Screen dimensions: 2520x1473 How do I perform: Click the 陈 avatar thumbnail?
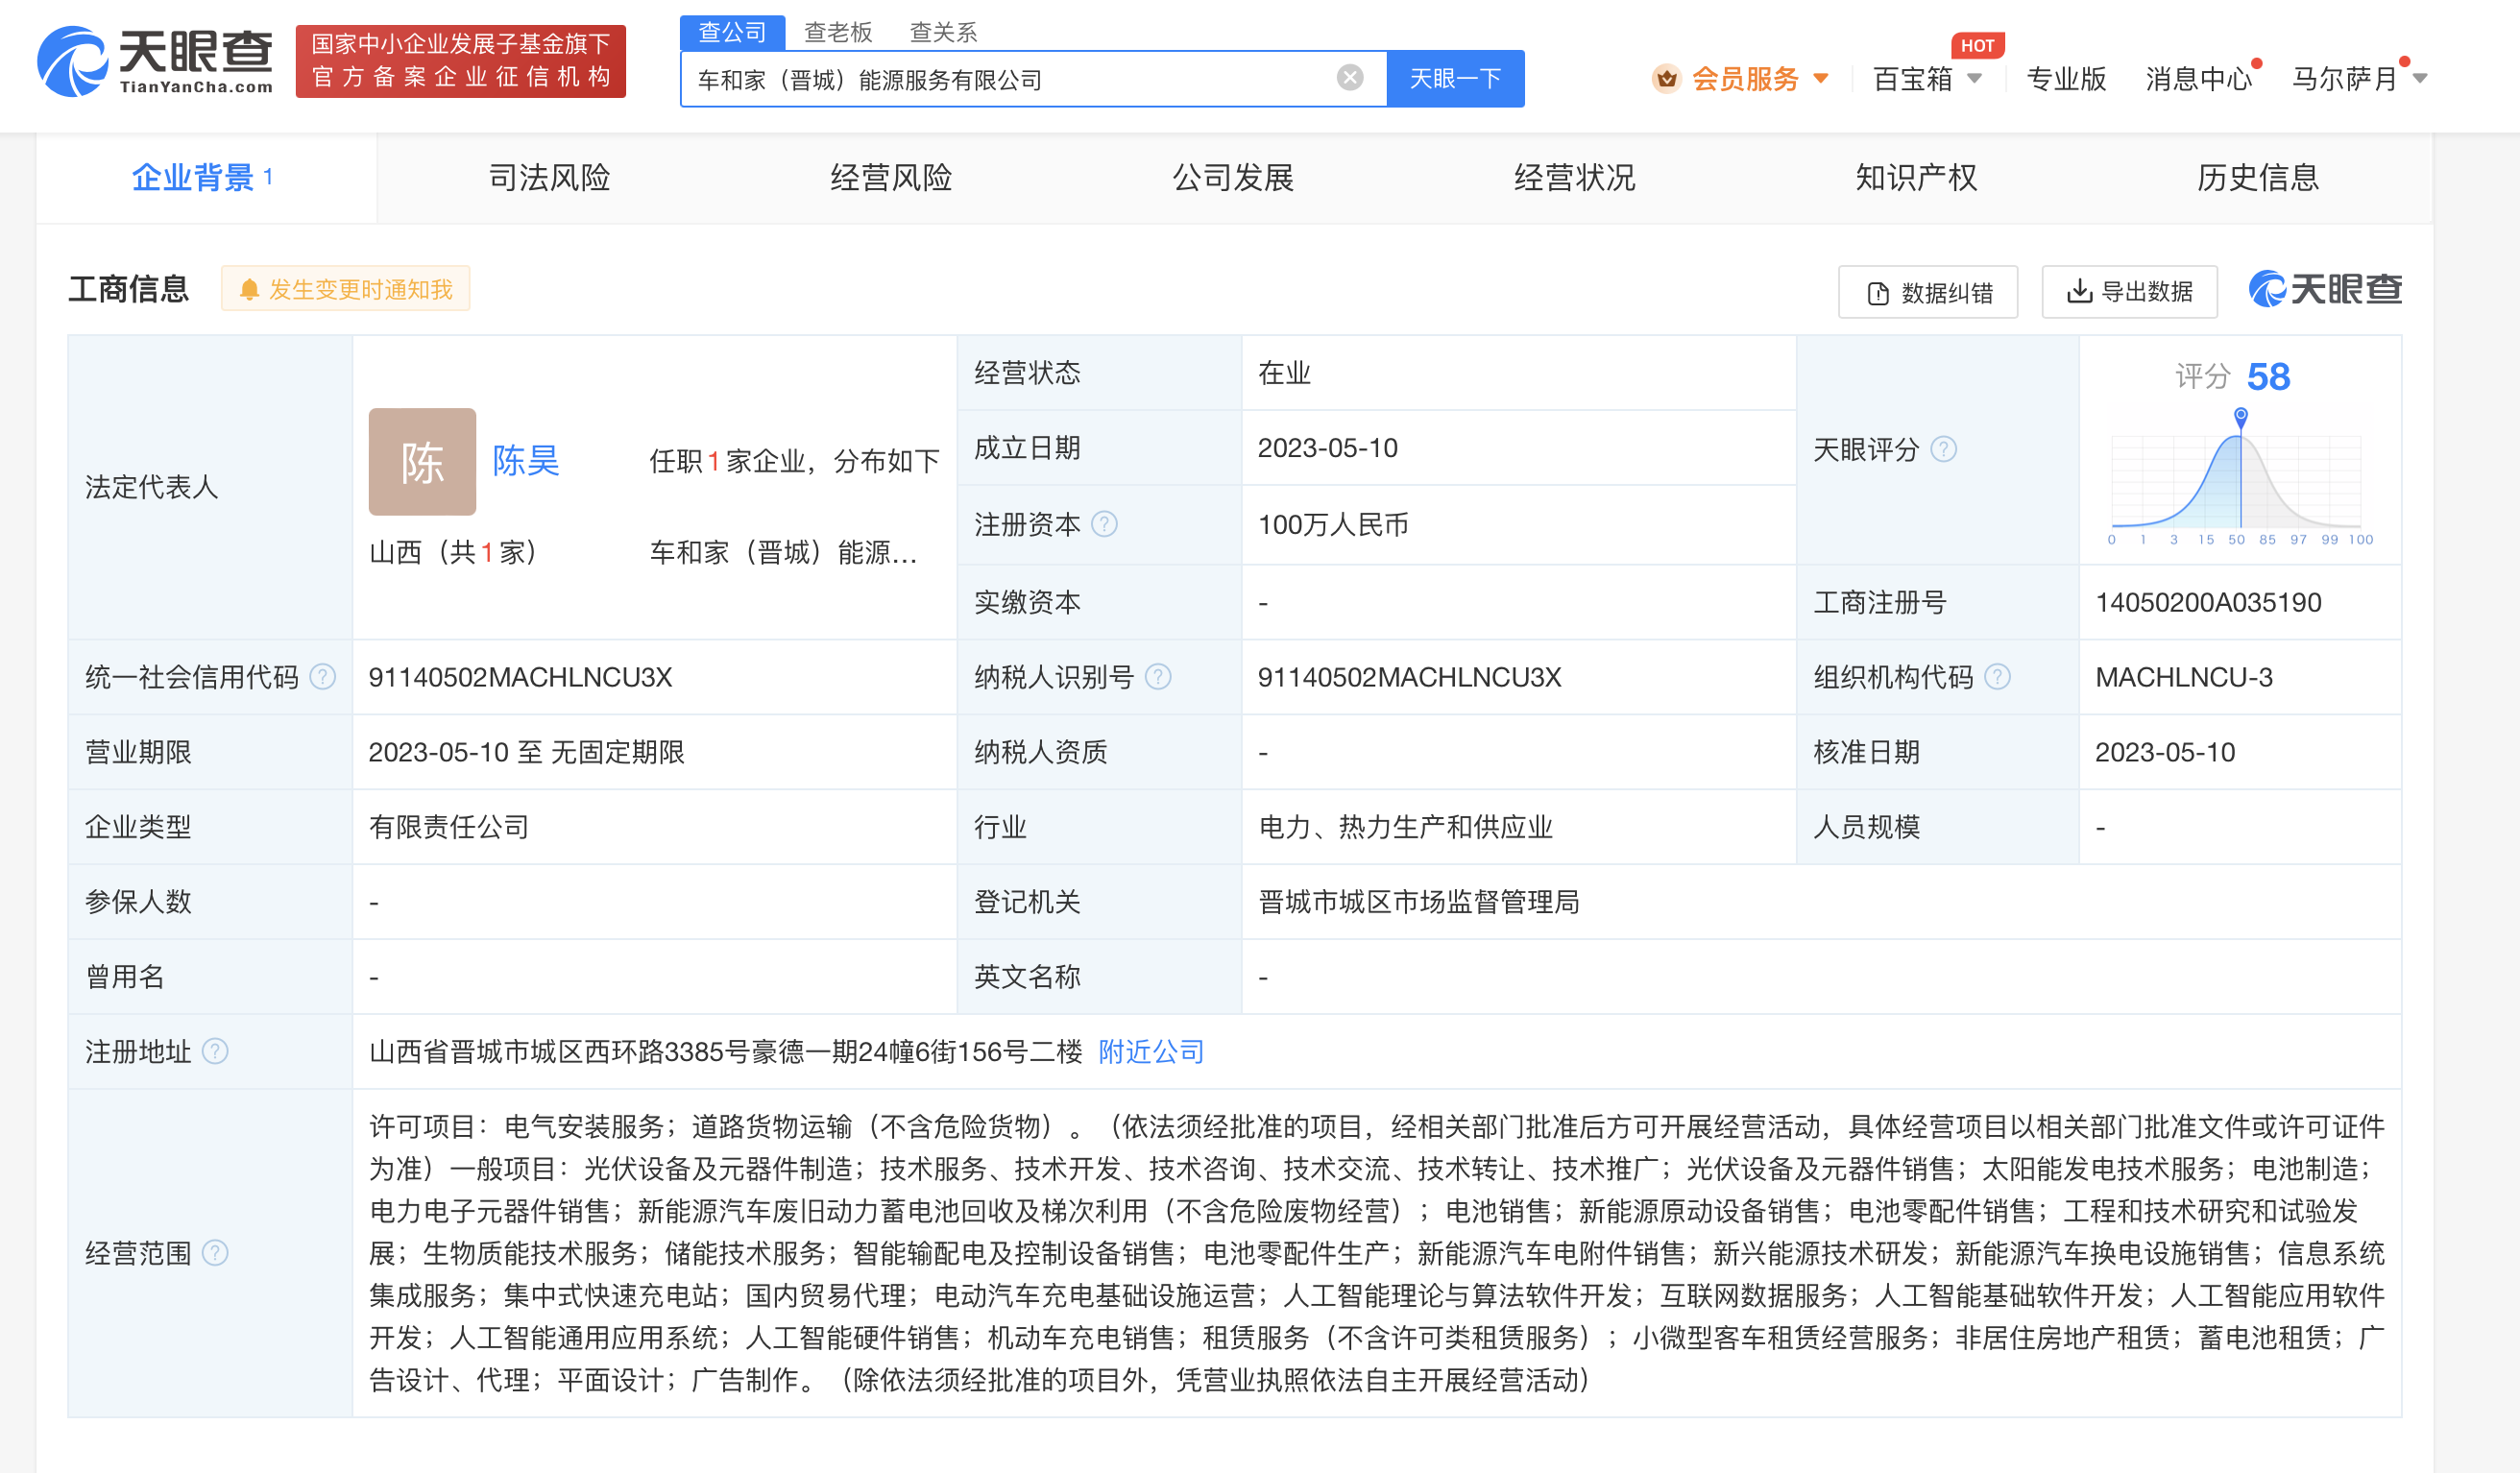pos(422,461)
